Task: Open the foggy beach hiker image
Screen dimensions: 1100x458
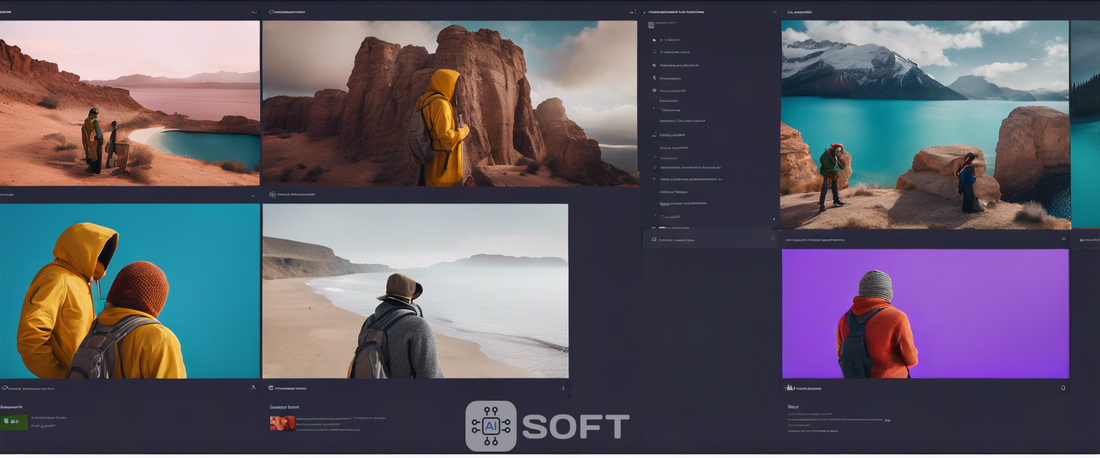Action: [414, 291]
